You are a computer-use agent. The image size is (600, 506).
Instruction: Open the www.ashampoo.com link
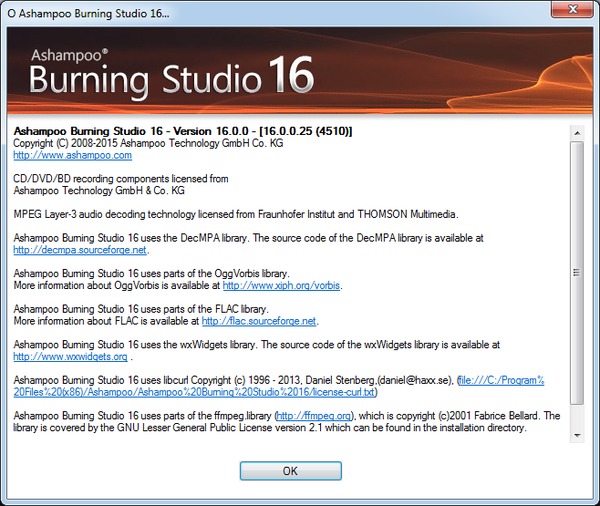pos(72,156)
